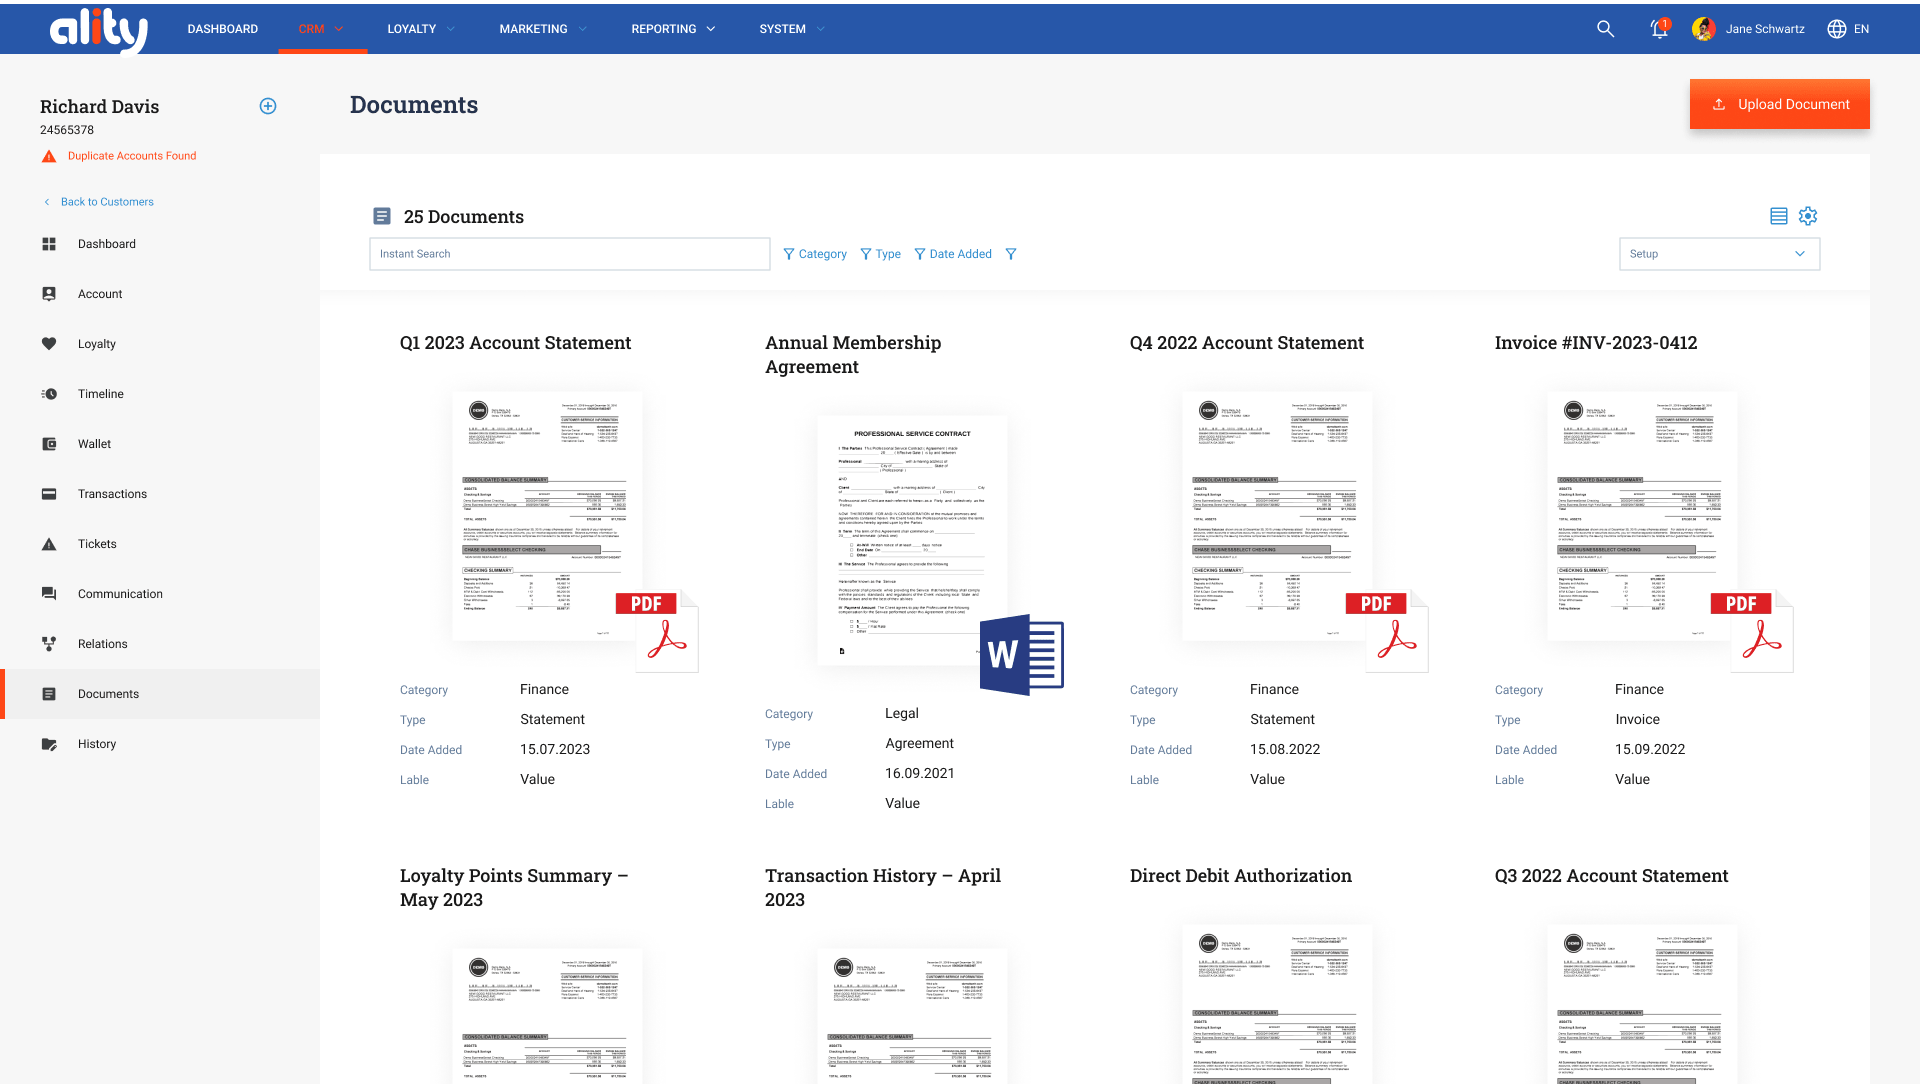Expand the Loyalty top menu

(421, 29)
